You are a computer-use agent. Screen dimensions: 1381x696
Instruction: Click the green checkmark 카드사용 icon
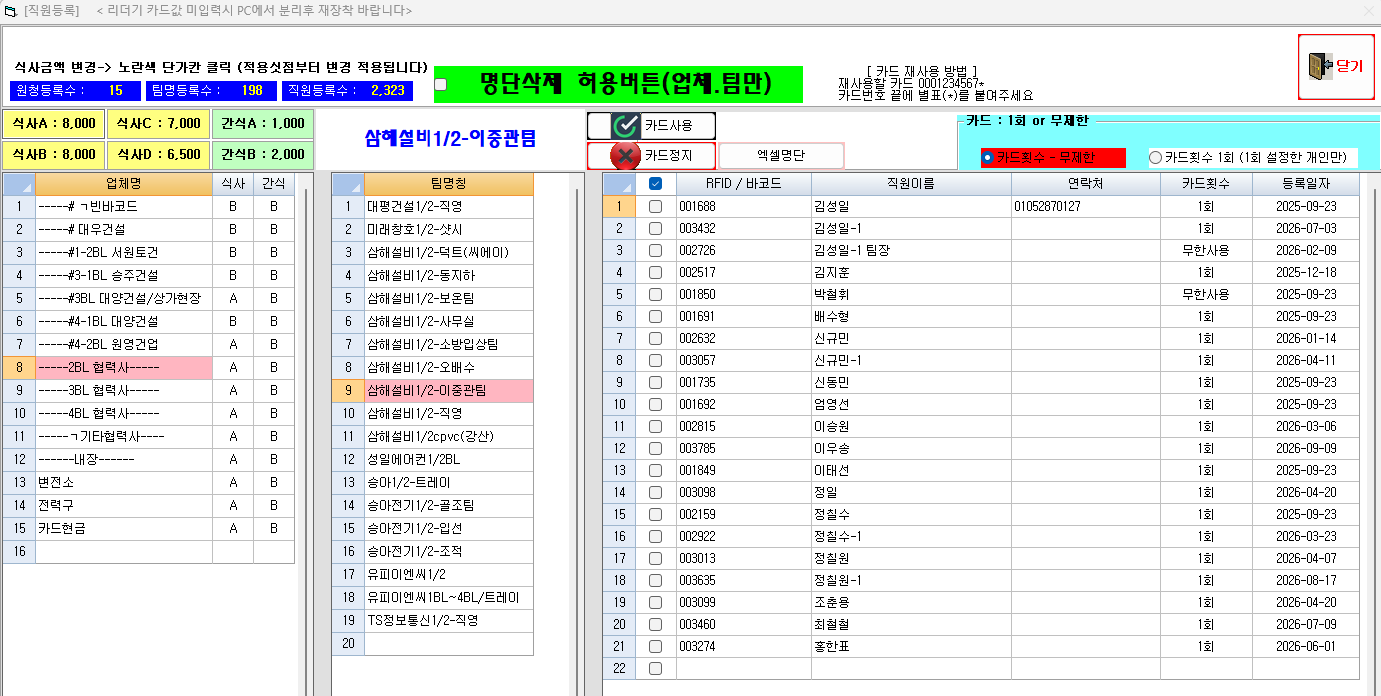pyautogui.click(x=626, y=125)
